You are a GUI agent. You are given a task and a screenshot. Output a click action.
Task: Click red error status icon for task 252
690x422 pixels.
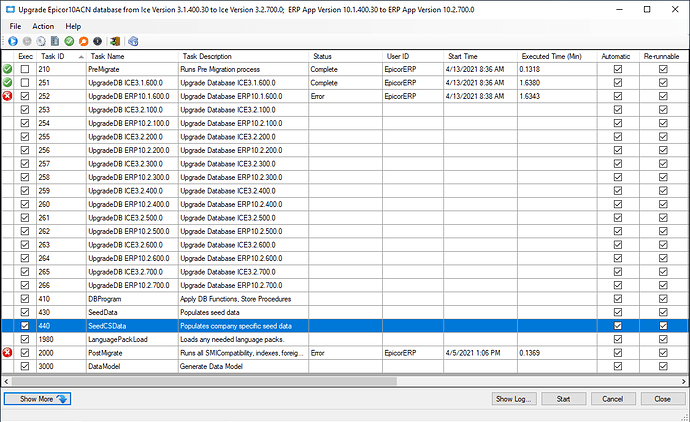click(x=7, y=96)
